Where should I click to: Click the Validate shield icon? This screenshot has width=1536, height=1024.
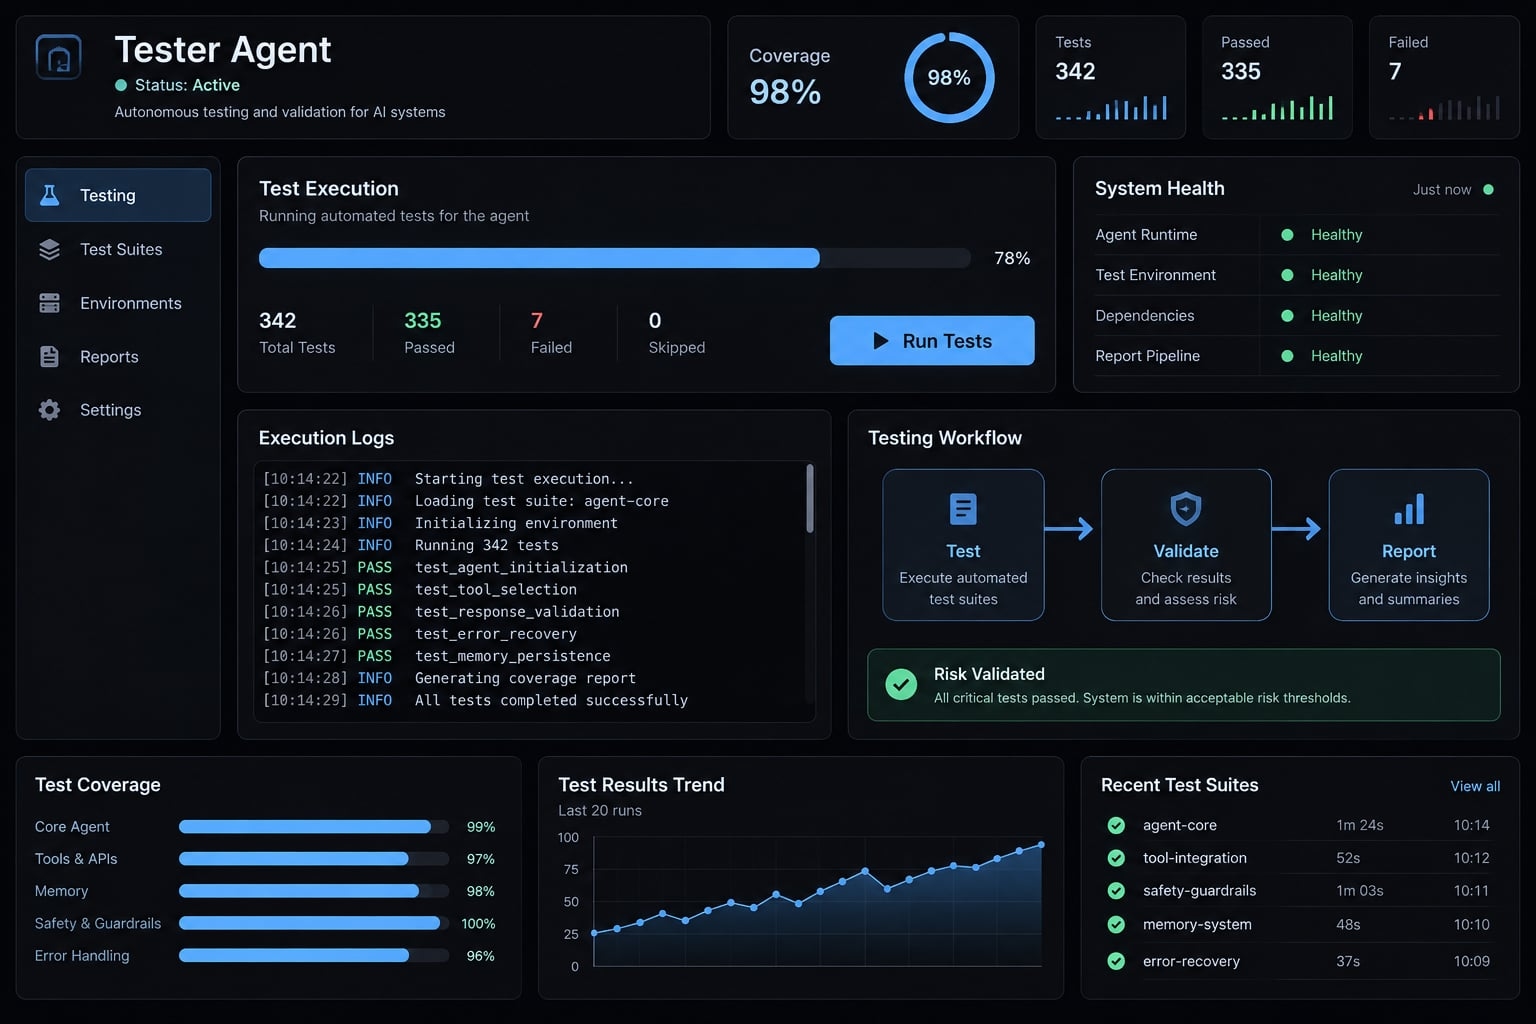click(1186, 509)
